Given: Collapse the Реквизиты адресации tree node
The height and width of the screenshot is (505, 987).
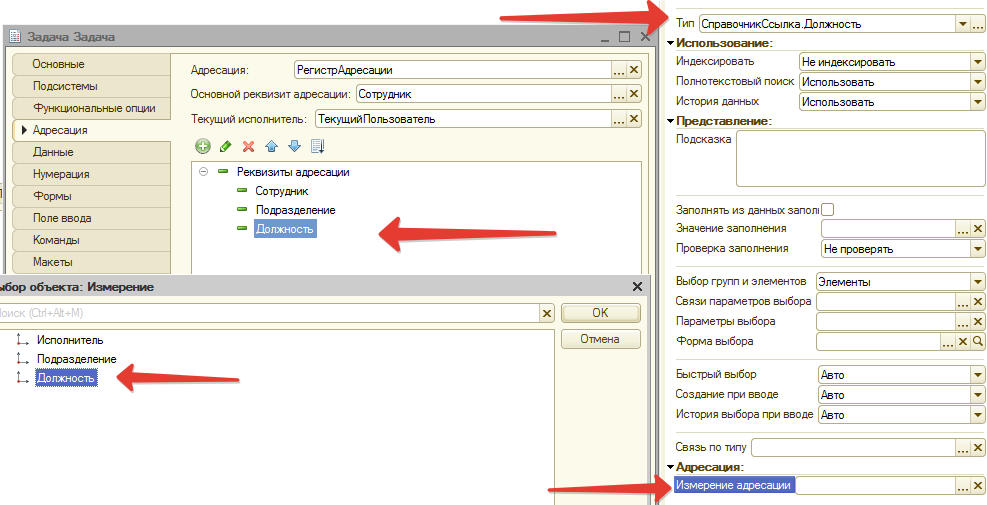Looking at the screenshot, I should pyautogui.click(x=203, y=171).
